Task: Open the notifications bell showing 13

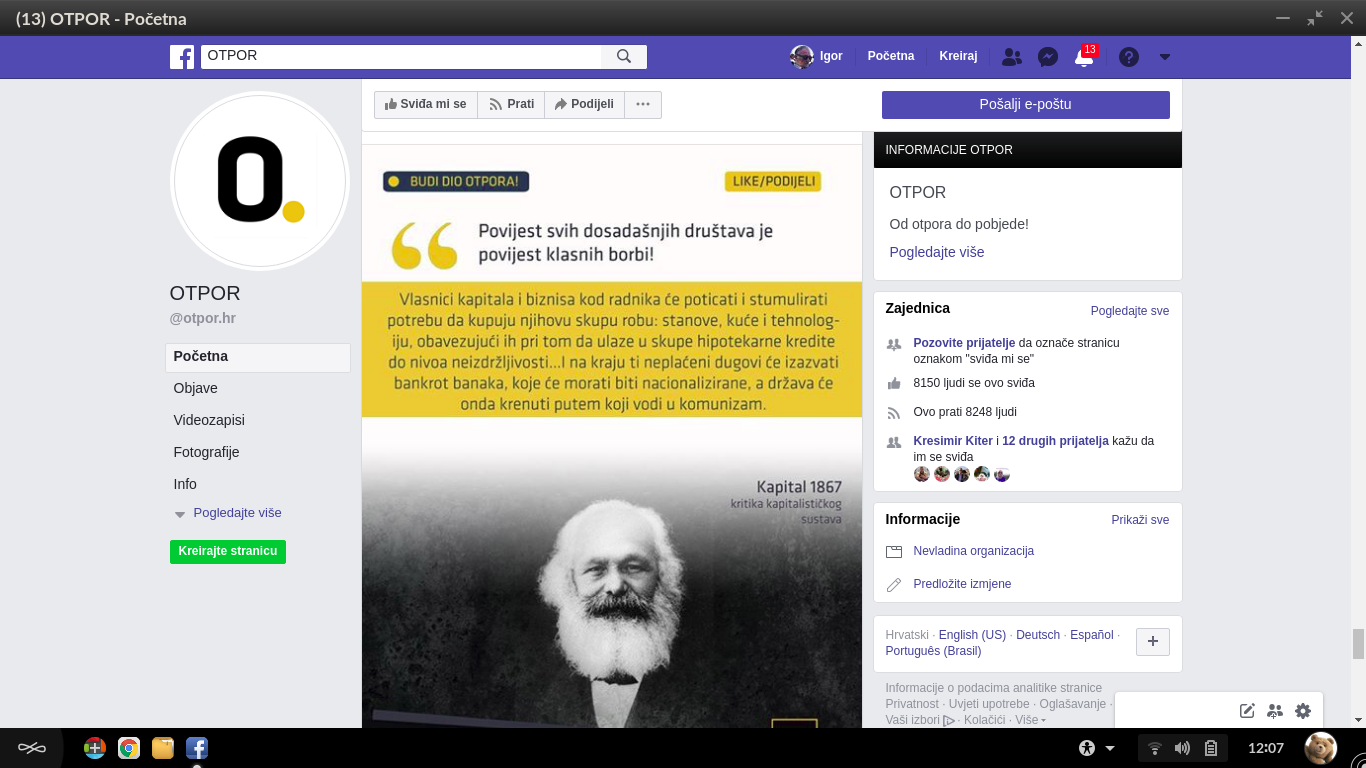Action: point(1083,57)
